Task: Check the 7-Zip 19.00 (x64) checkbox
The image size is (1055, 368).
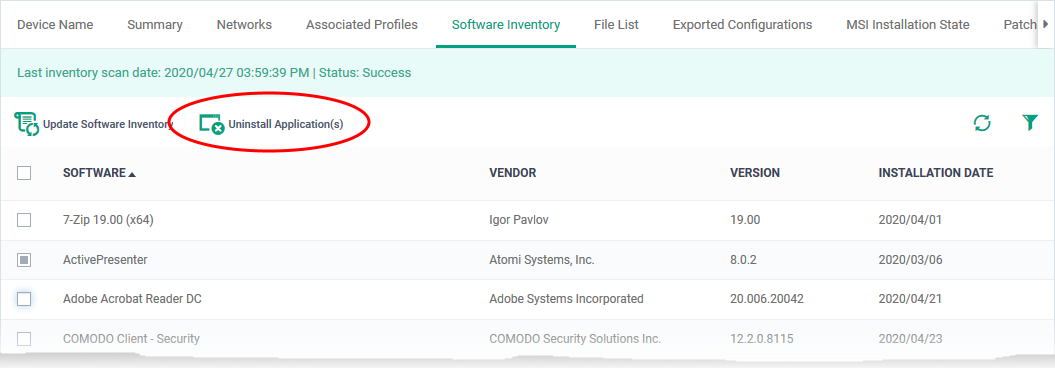Action: (24, 220)
